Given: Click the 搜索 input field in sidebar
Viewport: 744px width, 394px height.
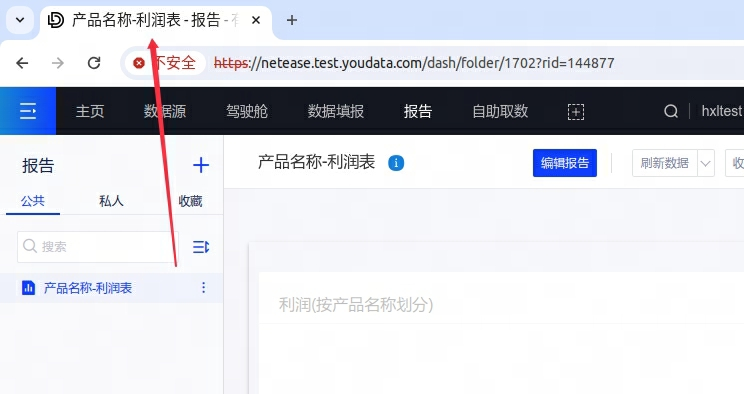Looking at the screenshot, I should [x=98, y=247].
